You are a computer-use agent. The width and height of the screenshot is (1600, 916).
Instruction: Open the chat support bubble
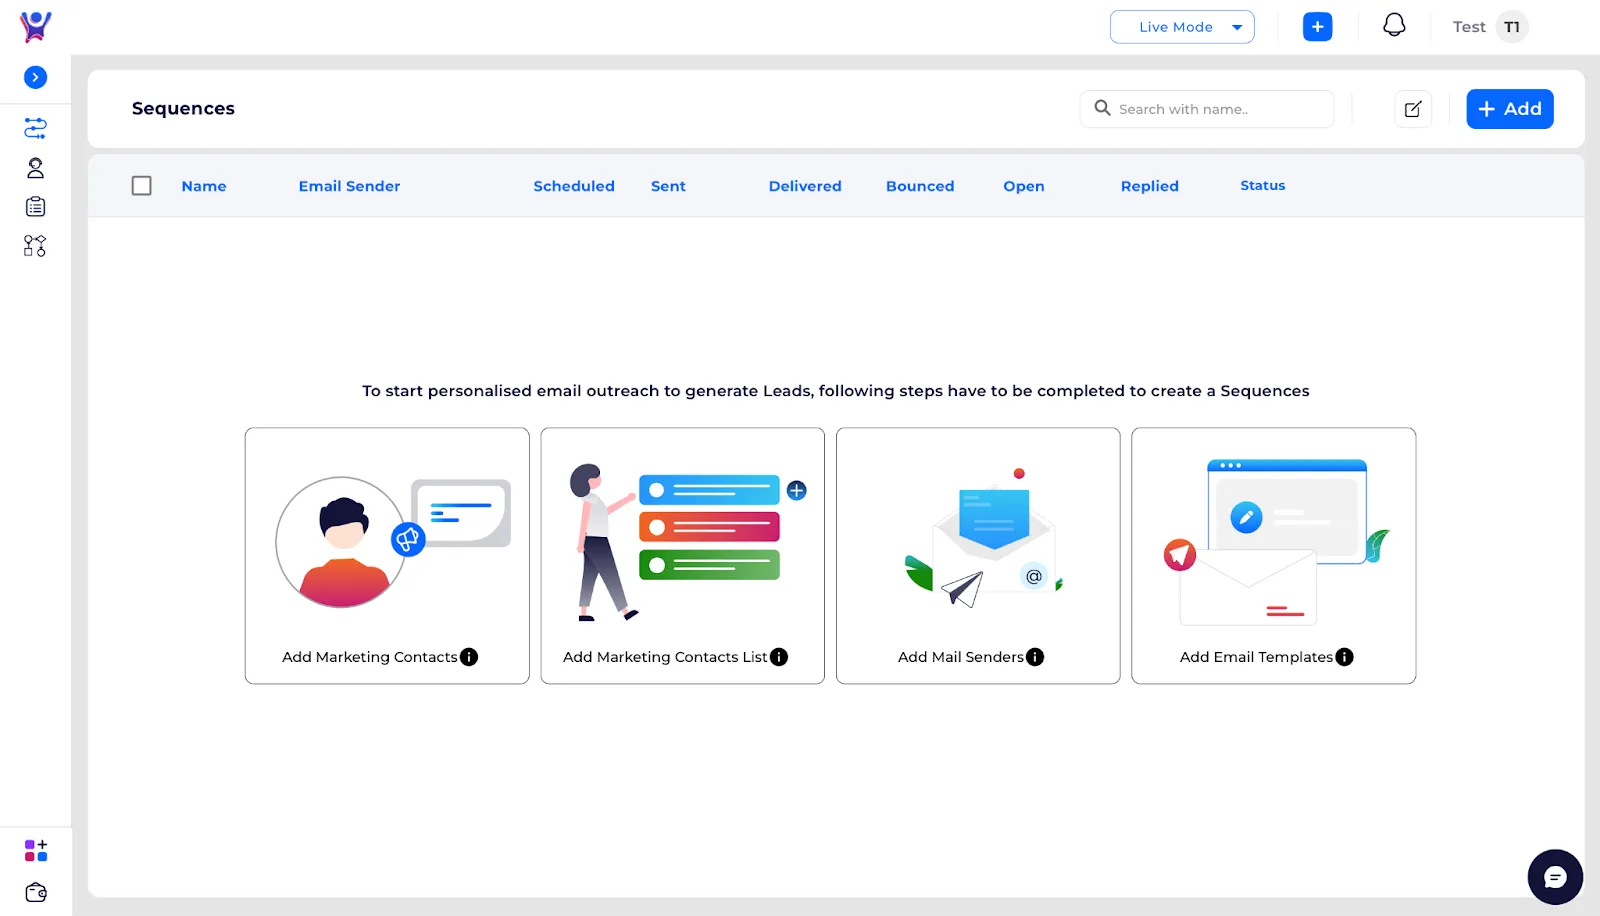pos(1555,877)
